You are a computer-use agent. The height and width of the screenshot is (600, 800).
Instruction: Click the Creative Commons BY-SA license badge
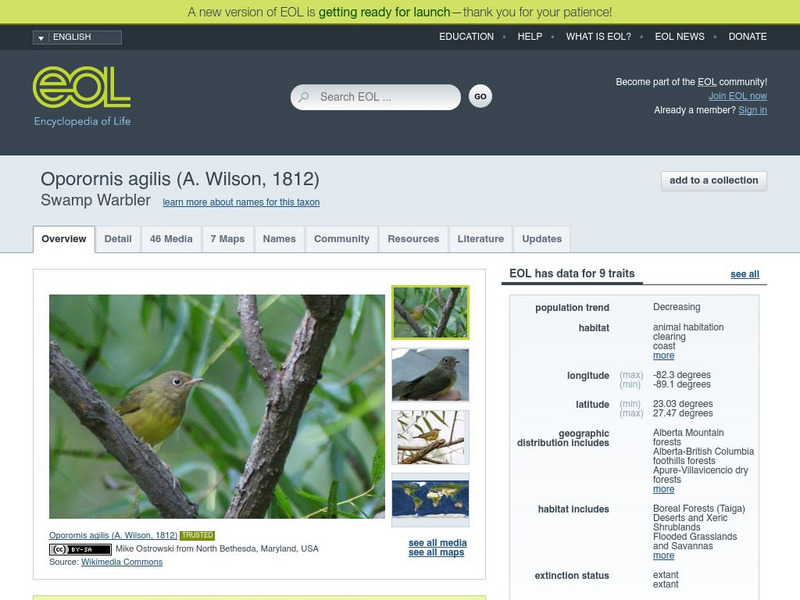coord(80,549)
